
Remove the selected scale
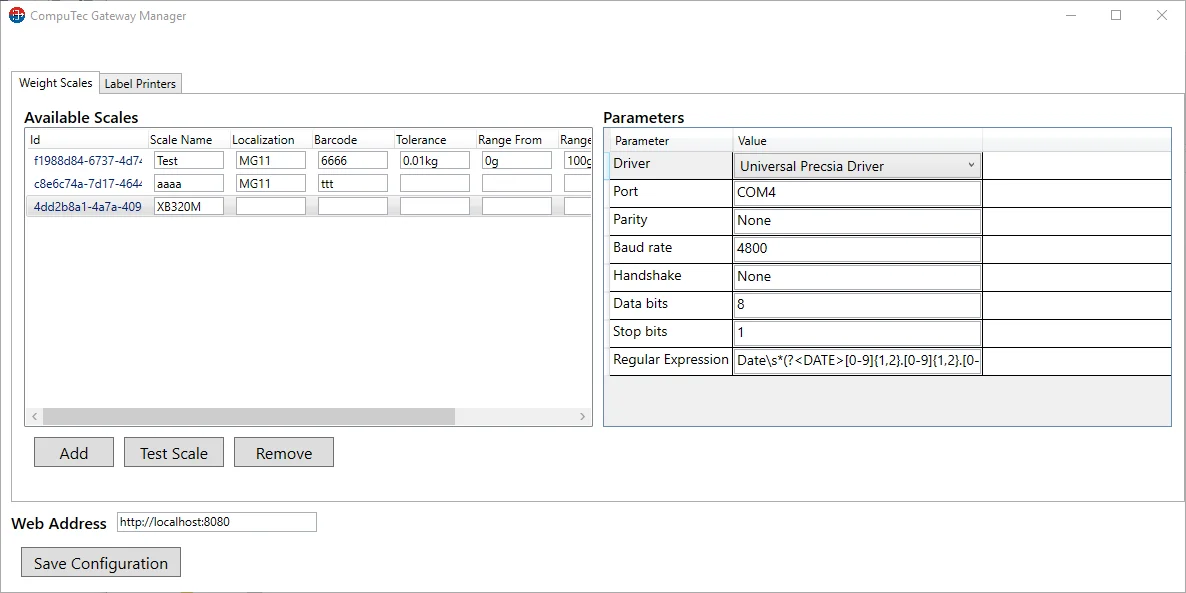(x=284, y=453)
